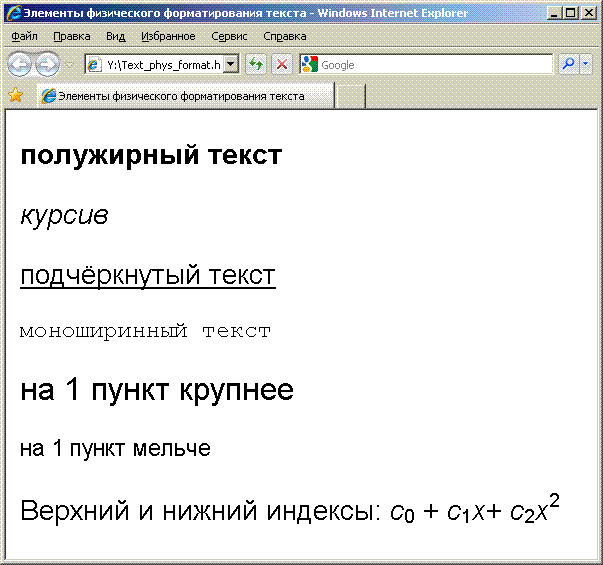Select the Элементы физического форматирования текста tab
This screenshot has width=603, height=565.
pos(186,96)
